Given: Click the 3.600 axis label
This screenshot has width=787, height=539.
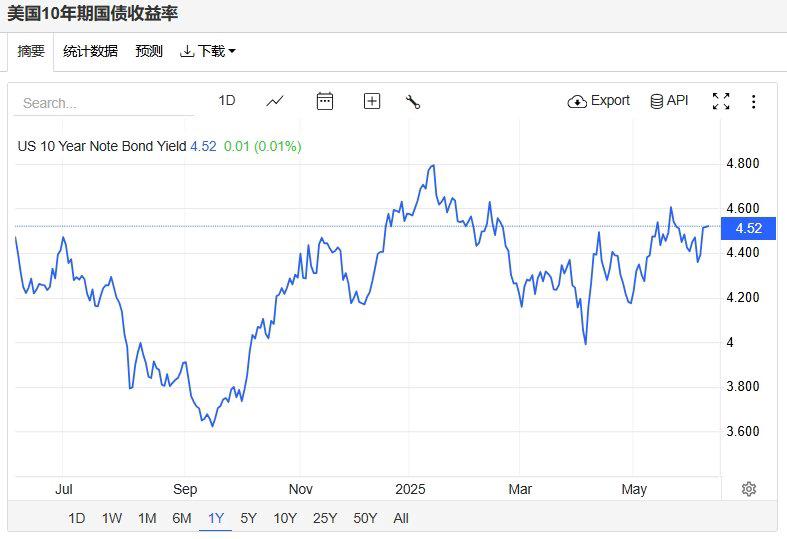Looking at the screenshot, I should pyautogui.click(x=743, y=431).
